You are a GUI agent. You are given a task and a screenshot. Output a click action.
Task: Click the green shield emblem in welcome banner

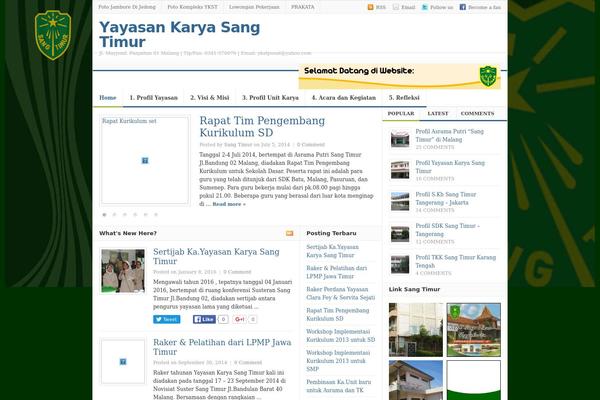pos(488,76)
